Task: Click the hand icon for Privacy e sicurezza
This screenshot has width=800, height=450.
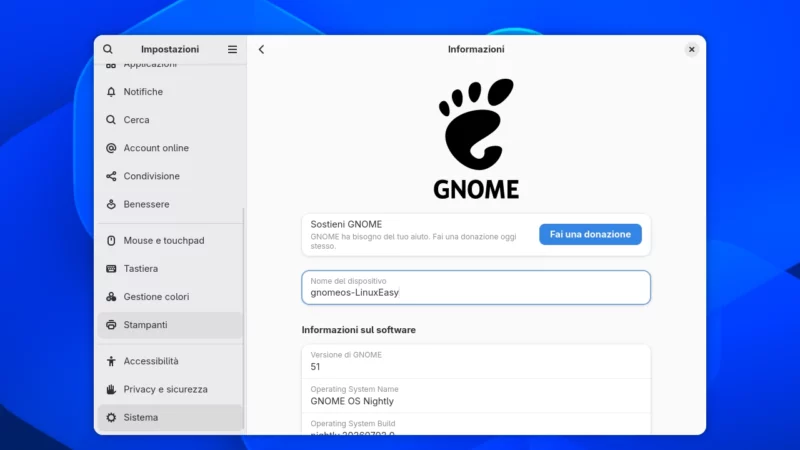Action: (x=111, y=389)
